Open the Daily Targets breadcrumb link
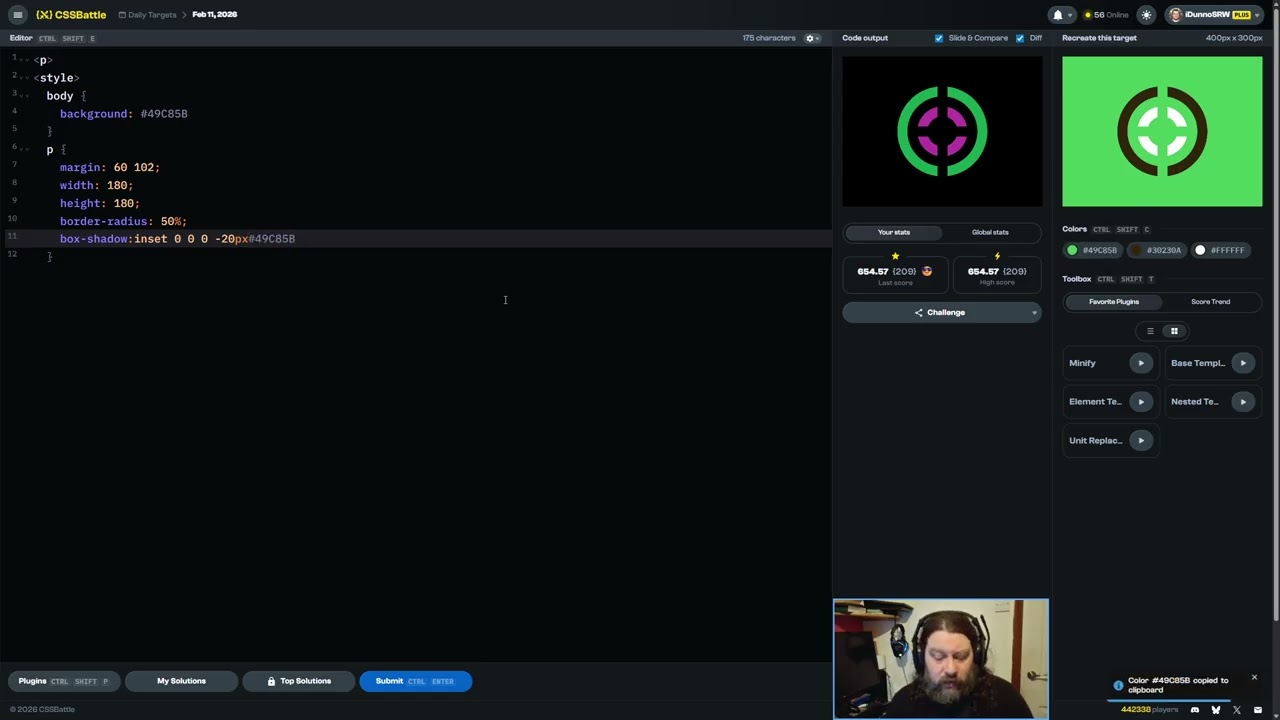Screen dimensions: 1280x720 click(147, 15)
